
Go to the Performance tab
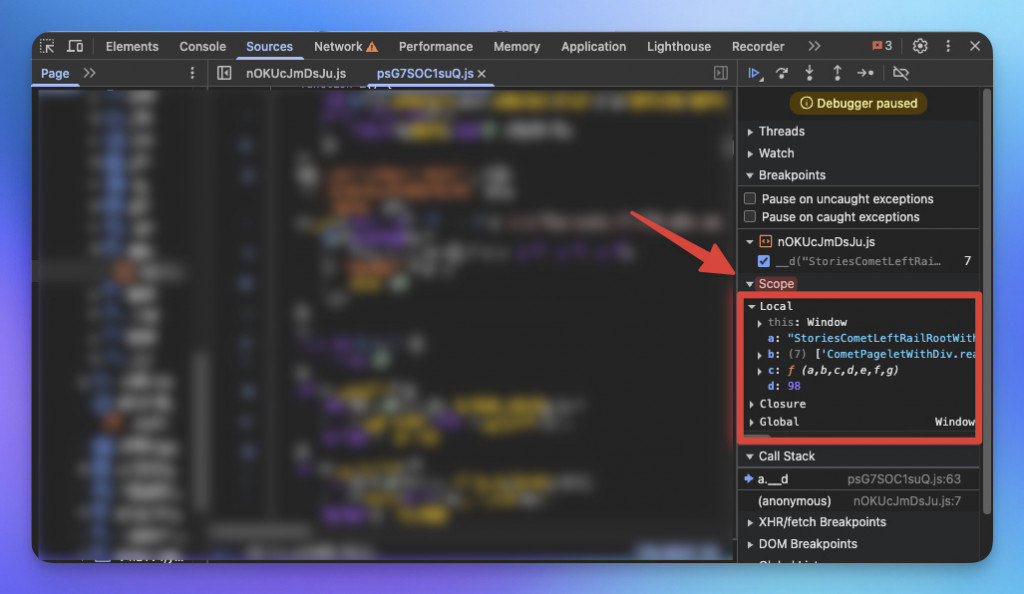436,46
